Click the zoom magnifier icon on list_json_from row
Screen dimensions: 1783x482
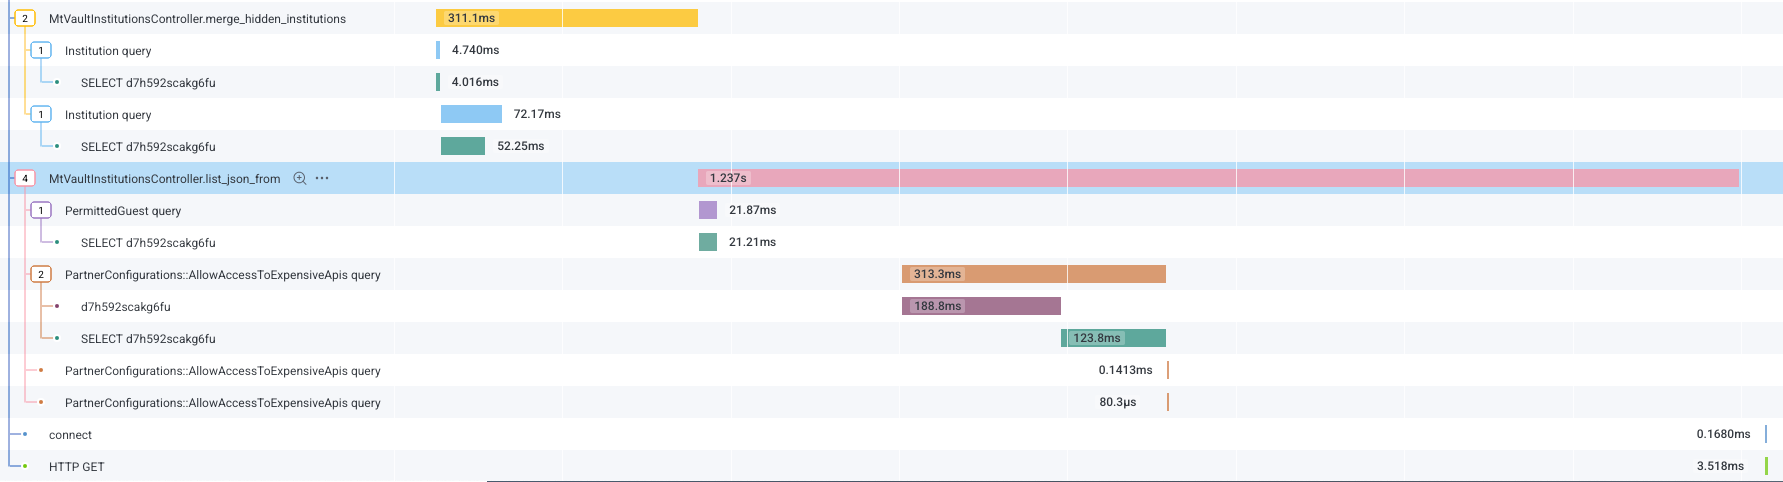tap(299, 179)
